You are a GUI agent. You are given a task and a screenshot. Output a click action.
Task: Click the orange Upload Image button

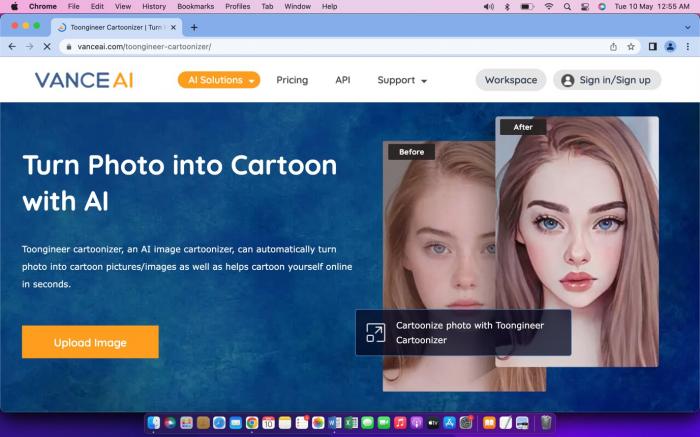[x=90, y=342]
